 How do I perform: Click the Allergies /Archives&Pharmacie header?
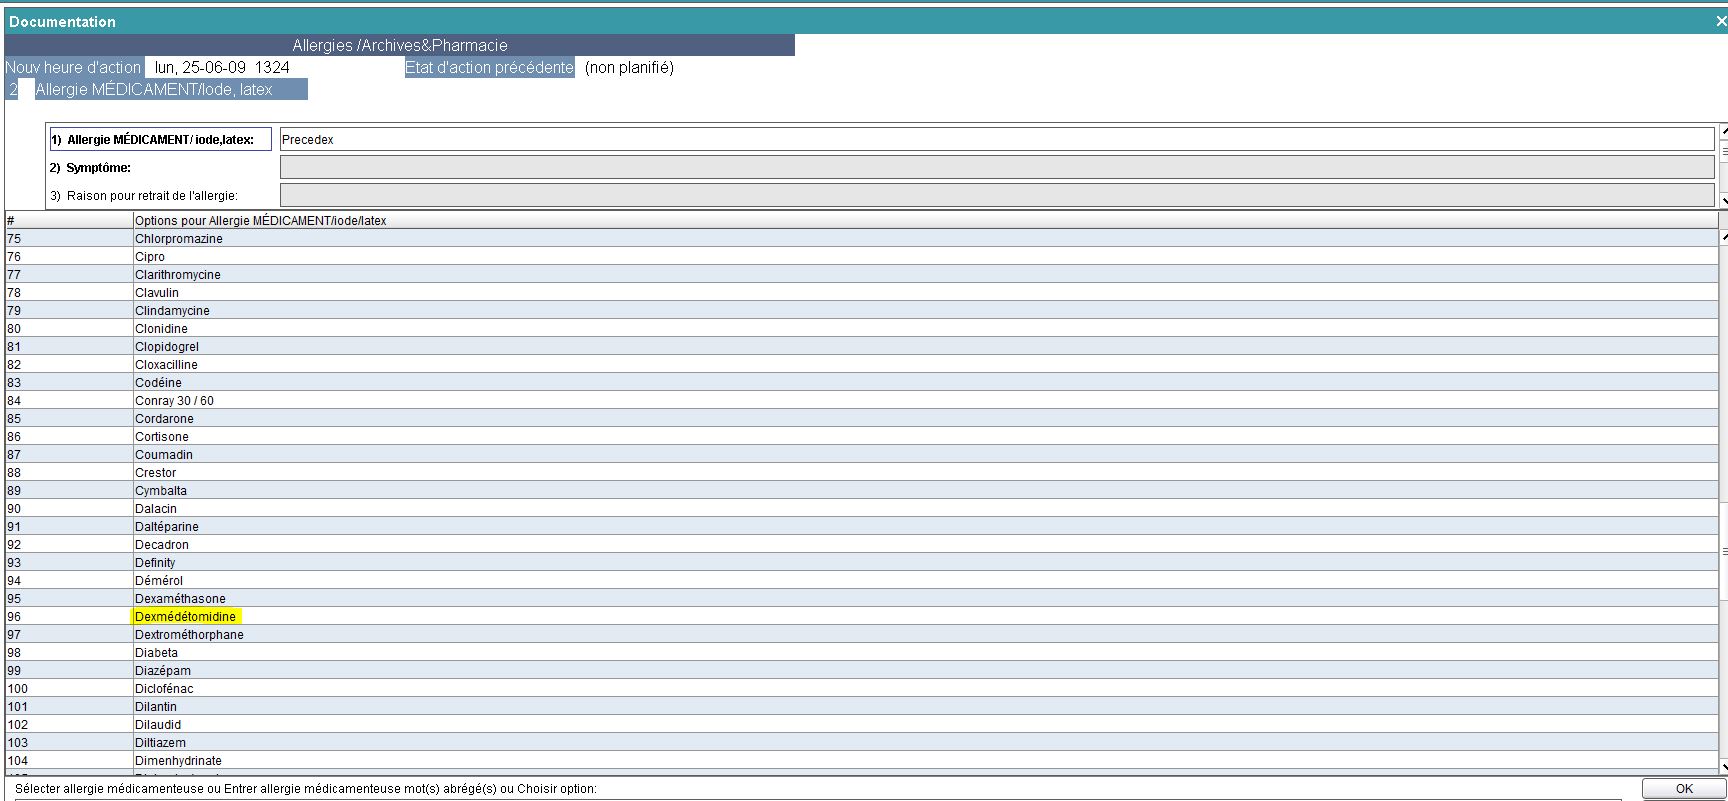click(400, 45)
